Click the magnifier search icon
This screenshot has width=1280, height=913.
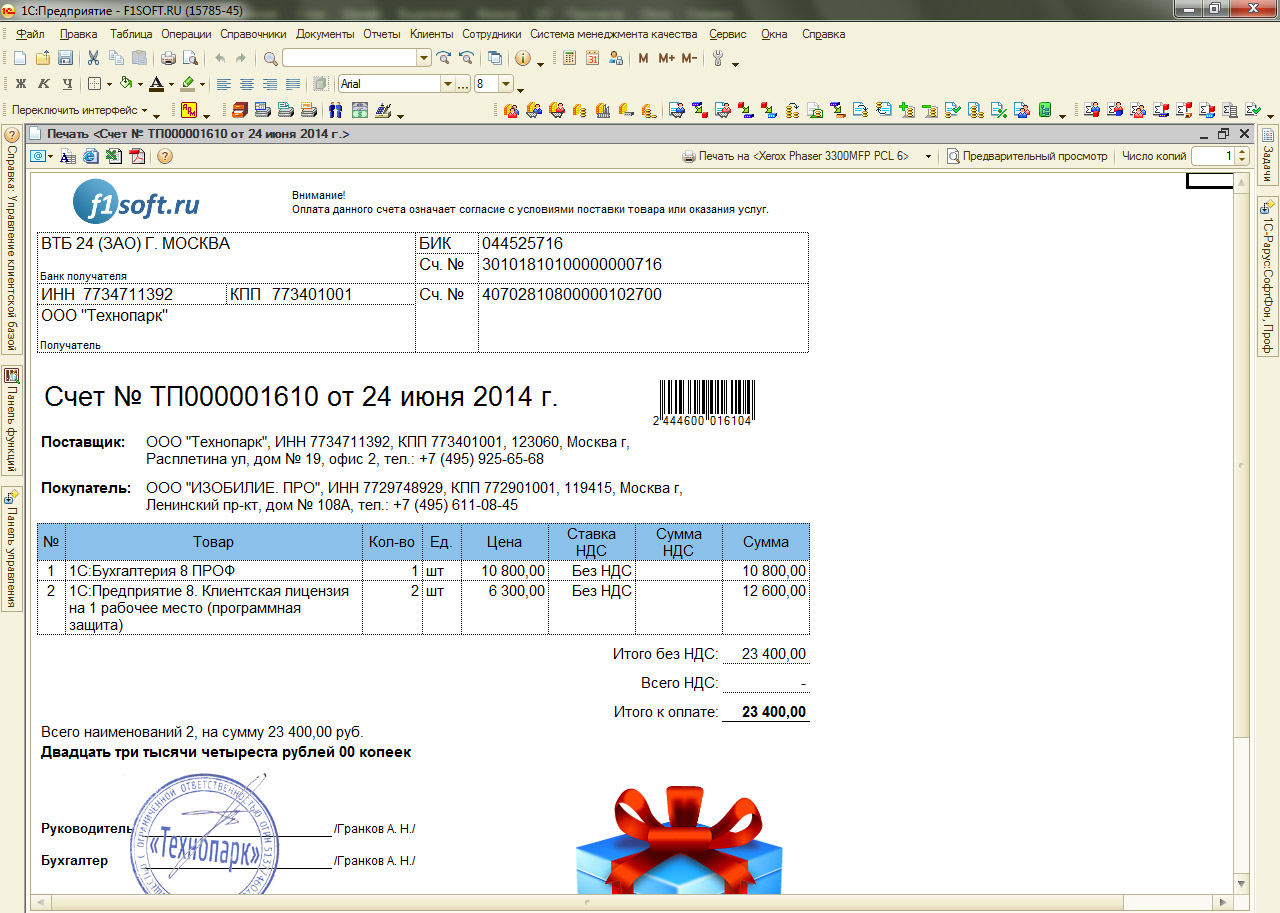pyautogui.click(x=271, y=58)
